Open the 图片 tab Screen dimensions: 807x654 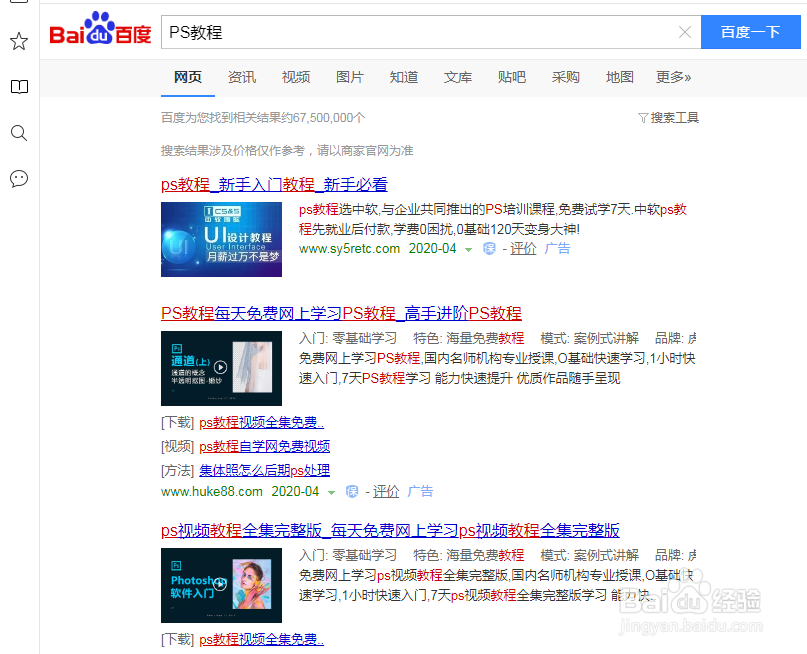tap(349, 77)
